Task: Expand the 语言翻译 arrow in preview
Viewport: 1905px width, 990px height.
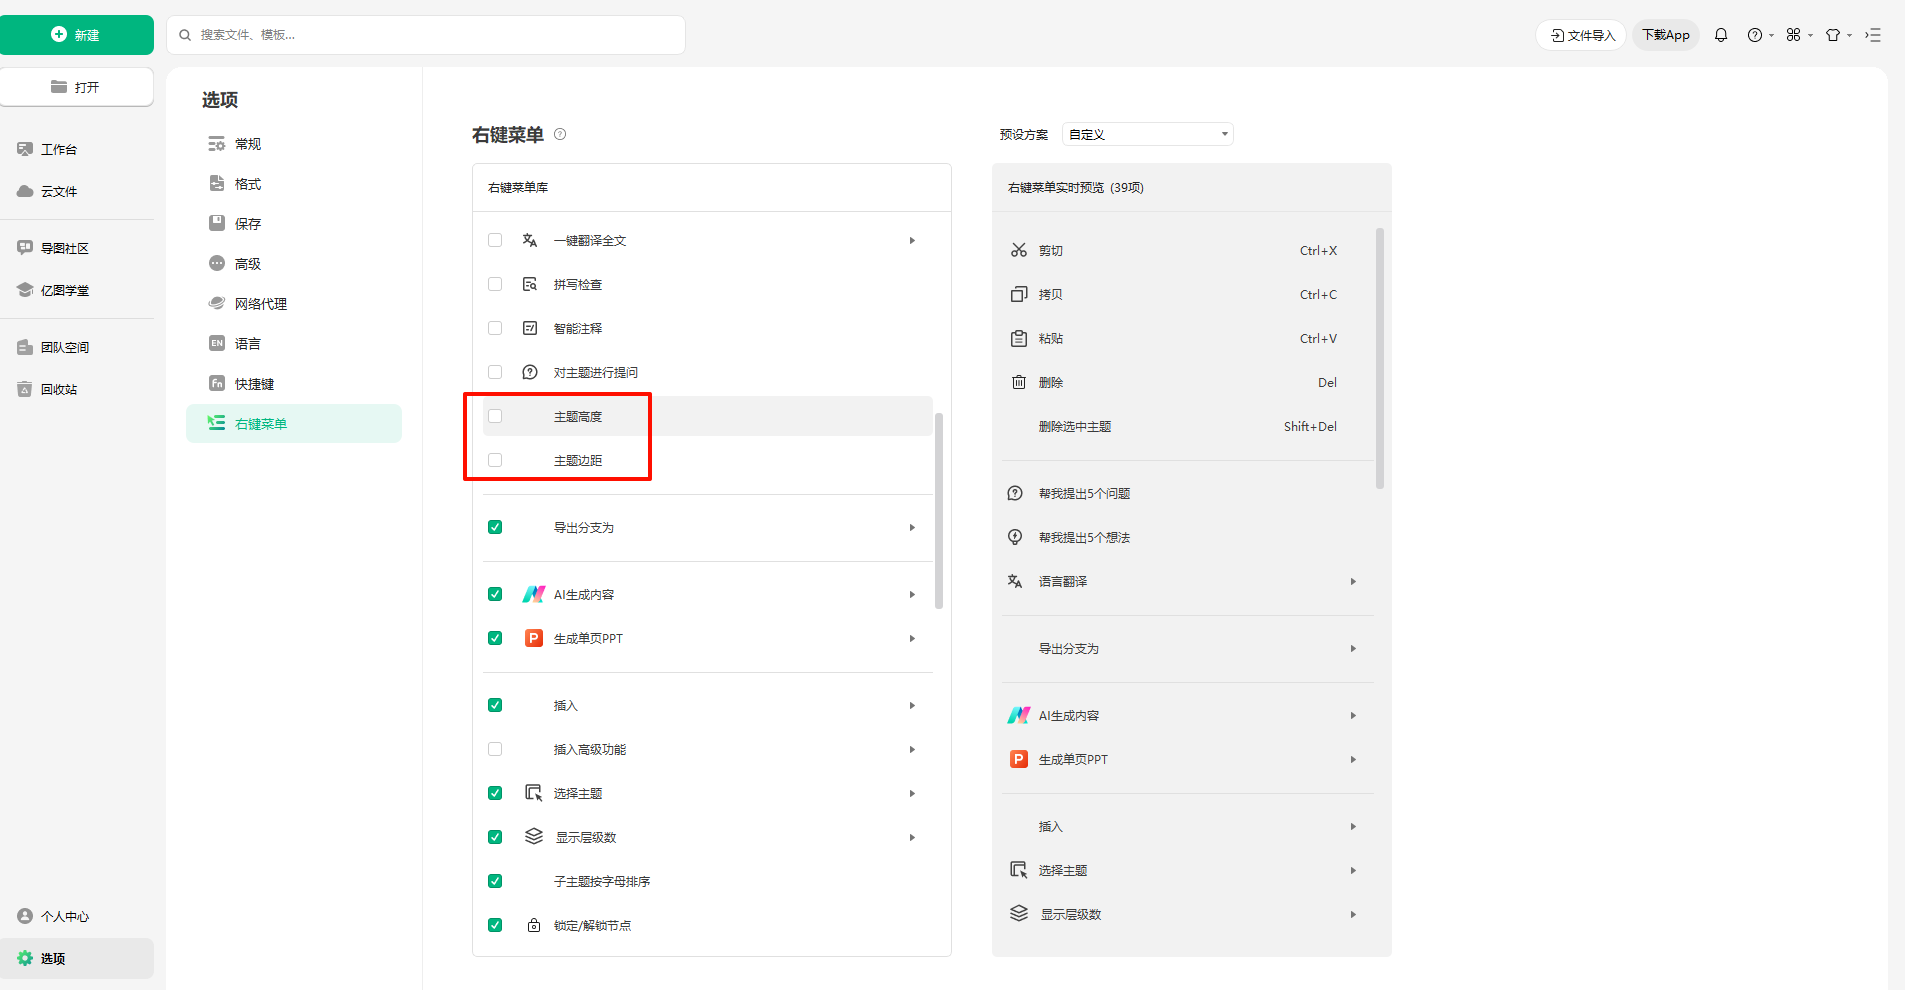Action: [1353, 581]
